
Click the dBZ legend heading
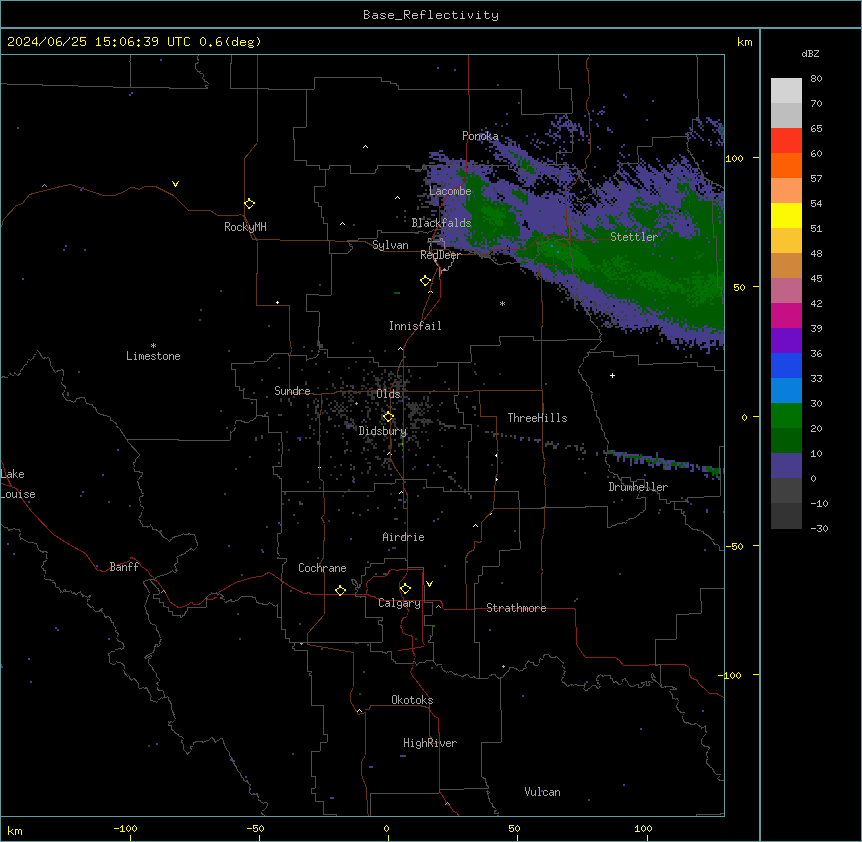[810, 53]
